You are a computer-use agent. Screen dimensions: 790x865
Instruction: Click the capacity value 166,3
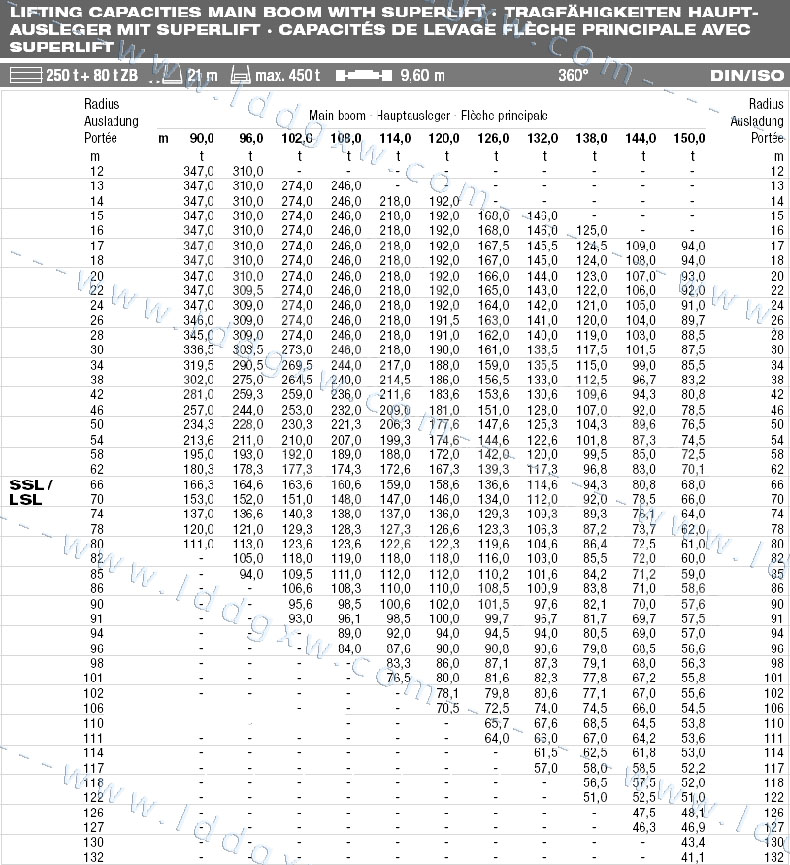(x=198, y=484)
